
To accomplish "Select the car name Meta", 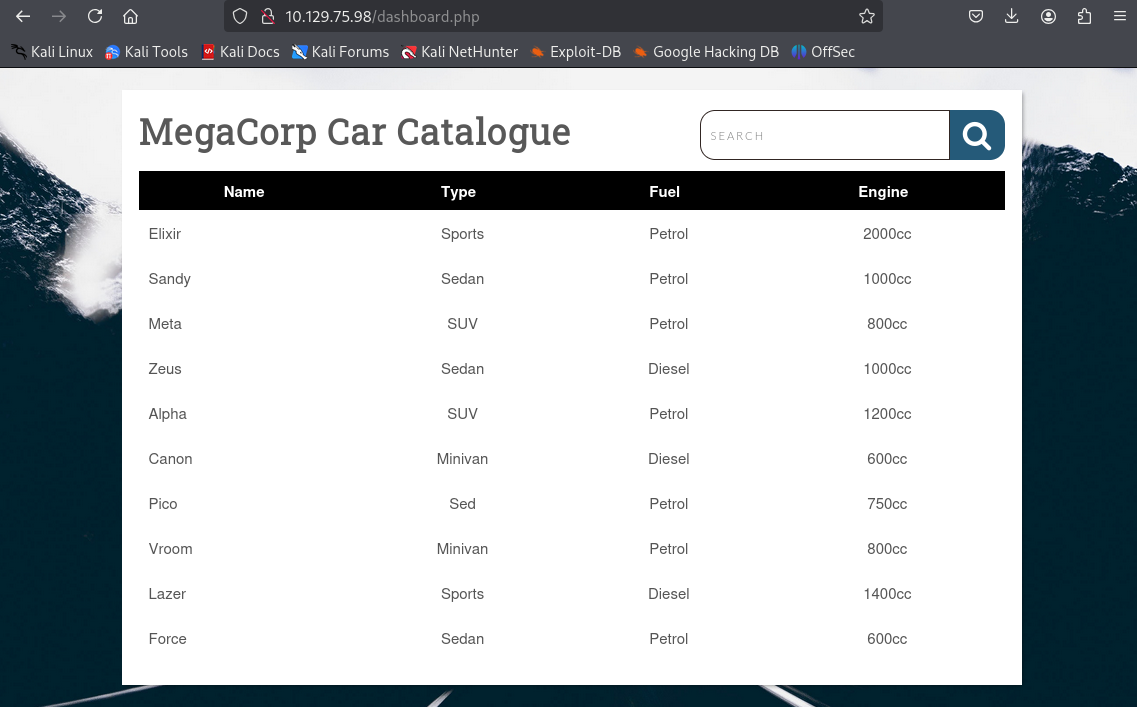I will click(165, 323).
